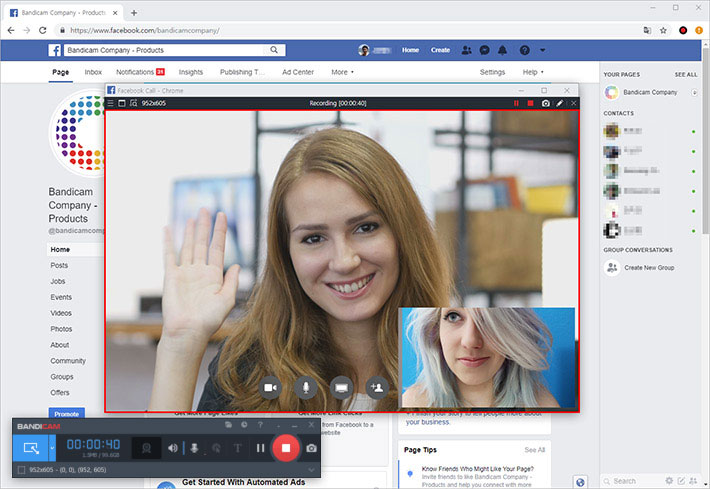Toggle speaker sound in Bandicam
Screen dimensions: 710x489
173,448
